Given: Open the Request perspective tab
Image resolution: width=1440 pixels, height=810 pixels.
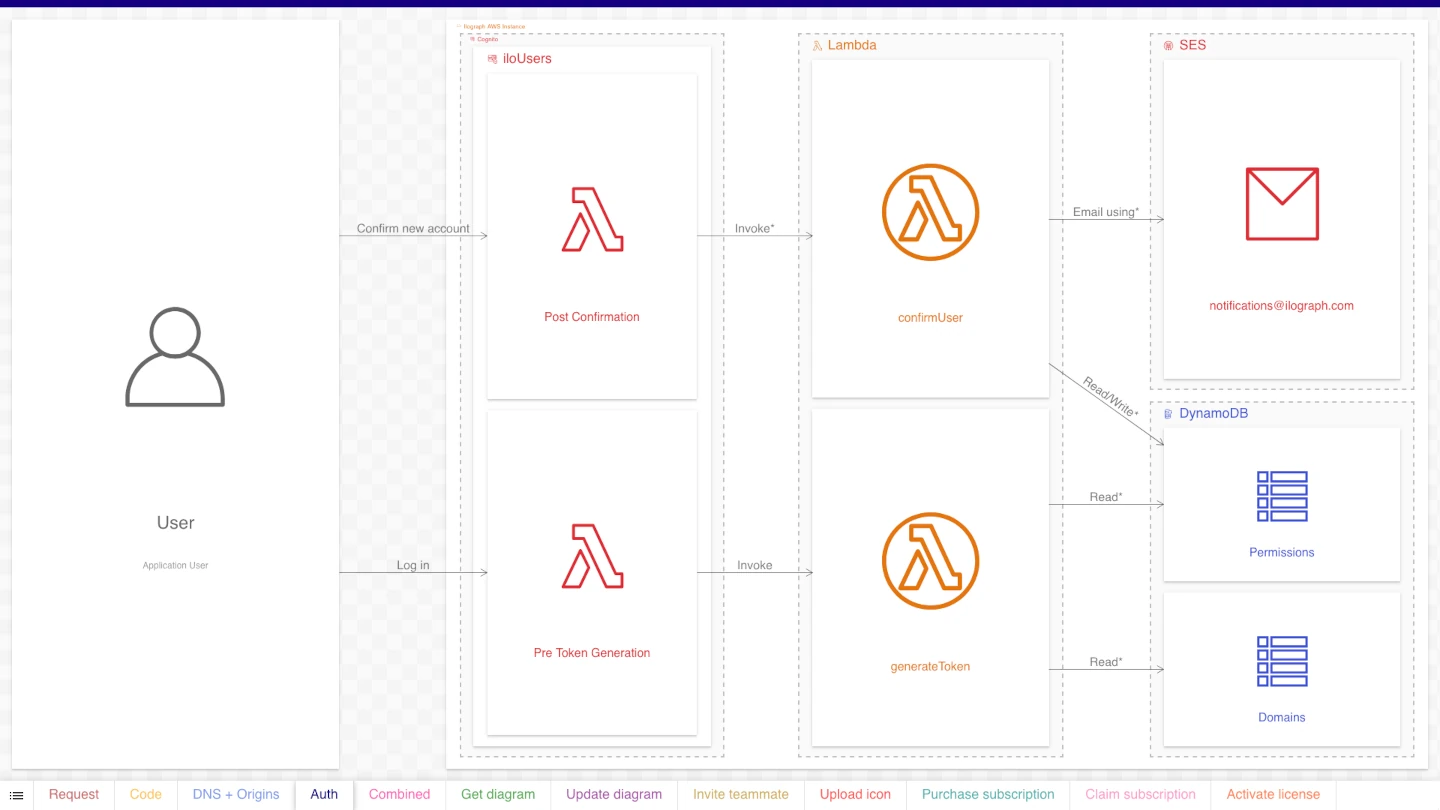Looking at the screenshot, I should (74, 794).
